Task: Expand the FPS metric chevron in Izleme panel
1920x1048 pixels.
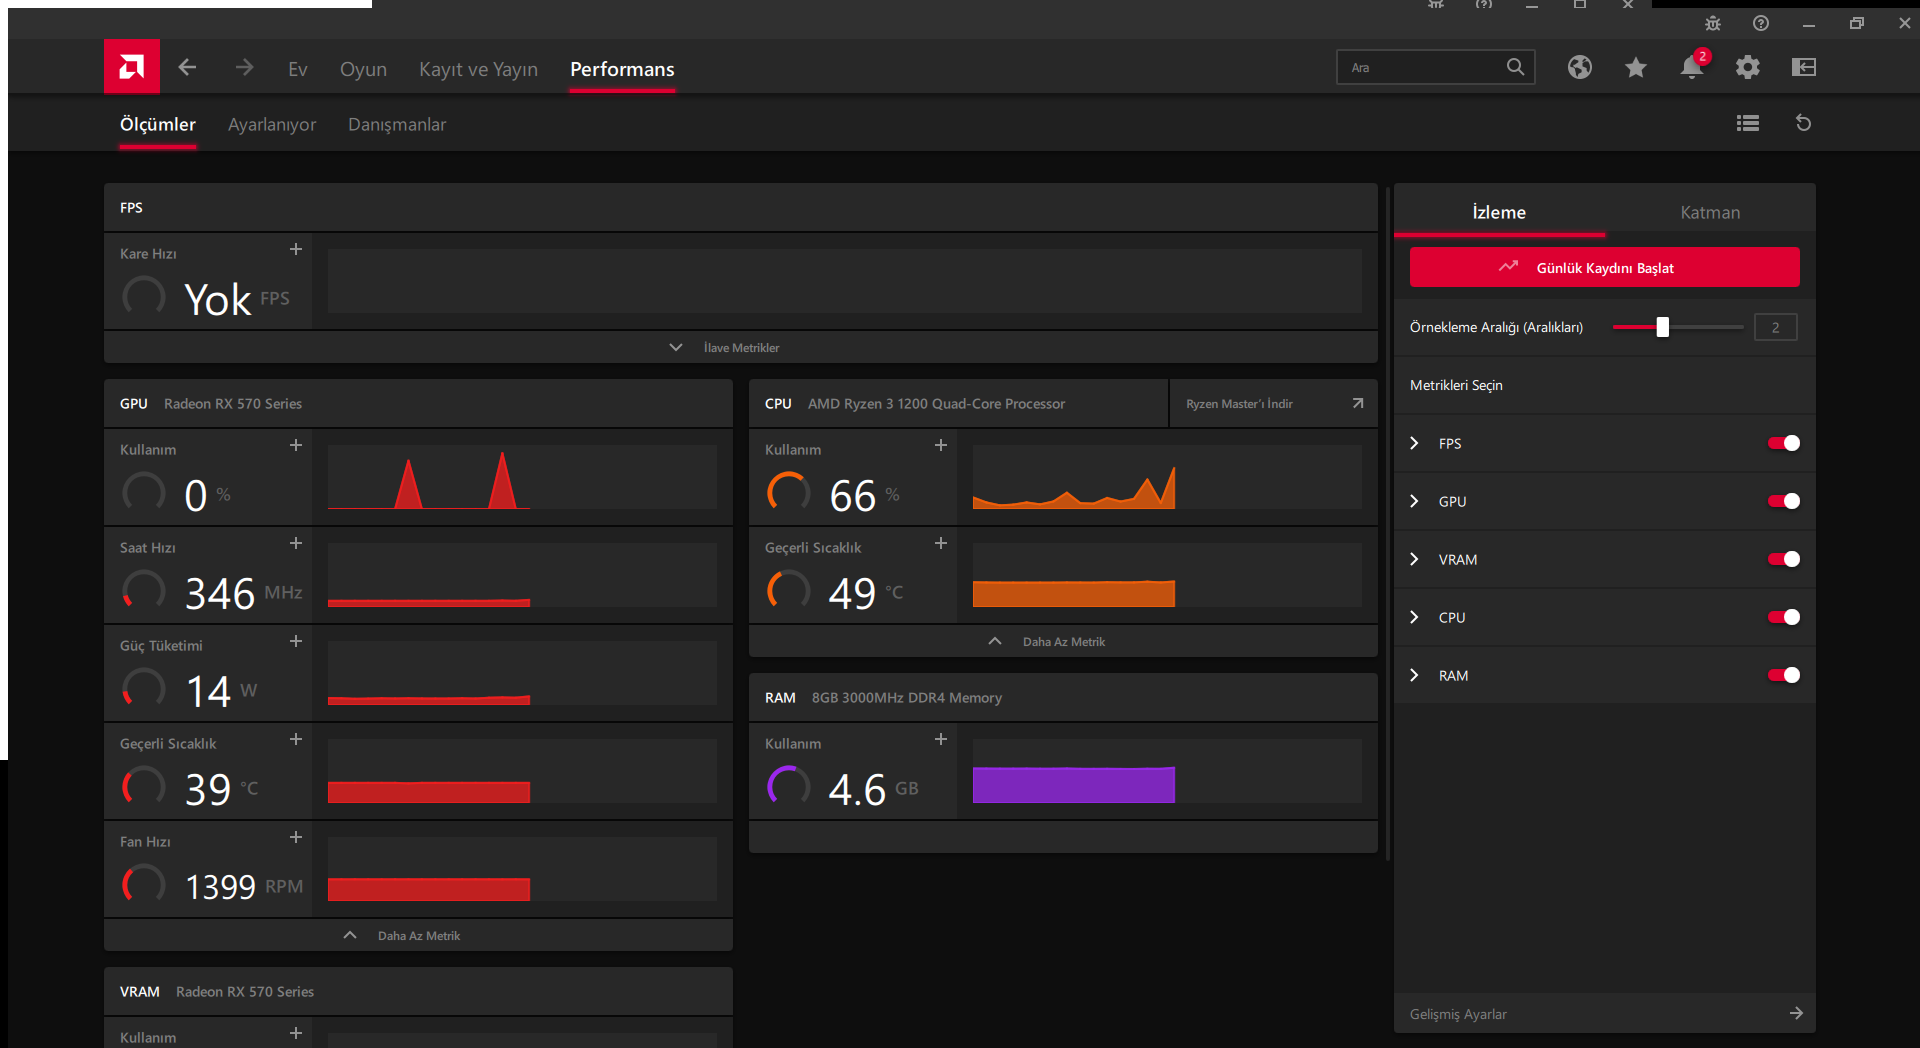Action: pos(1414,443)
